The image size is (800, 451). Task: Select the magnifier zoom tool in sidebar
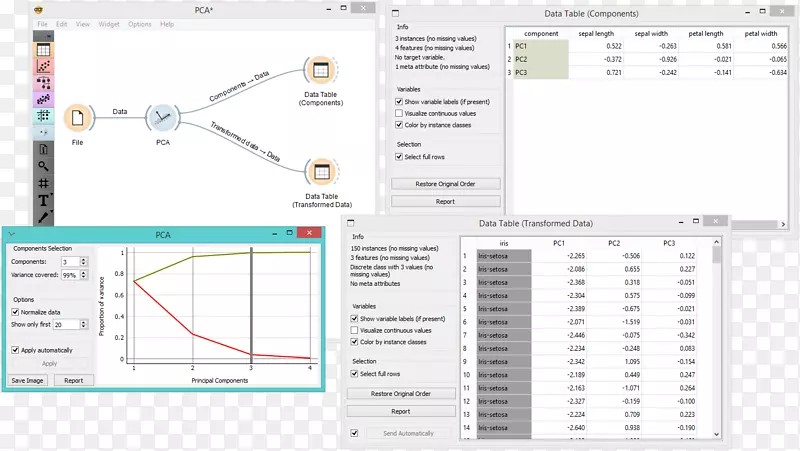(43, 166)
